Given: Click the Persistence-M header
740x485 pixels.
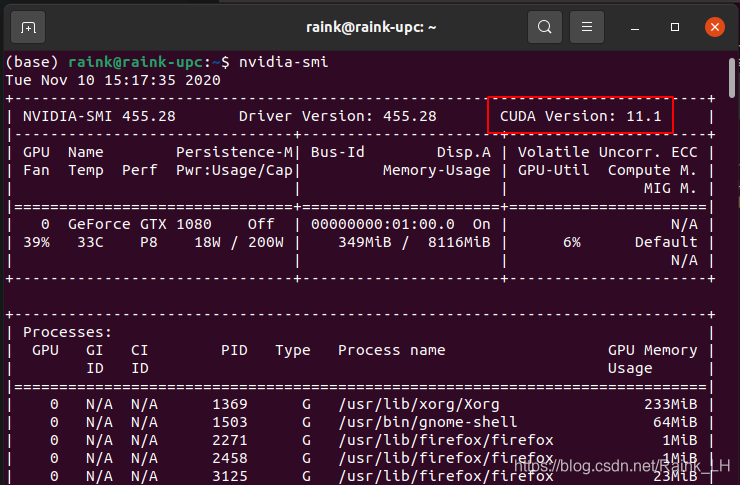Looking at the screenshot, I should click(234, 152).
